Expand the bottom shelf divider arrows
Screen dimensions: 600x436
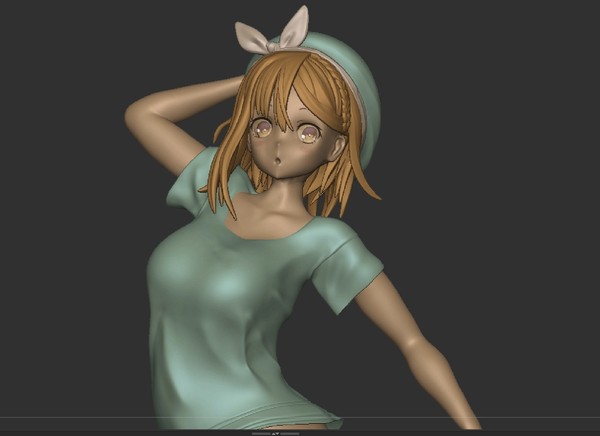275,434
